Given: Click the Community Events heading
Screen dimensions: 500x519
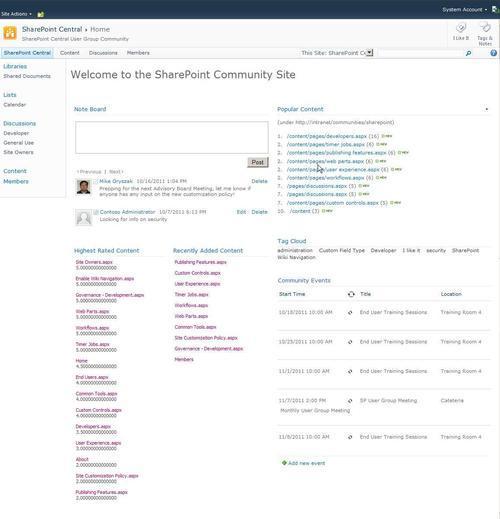Looking at the screenshot, I should click(304, 280).
